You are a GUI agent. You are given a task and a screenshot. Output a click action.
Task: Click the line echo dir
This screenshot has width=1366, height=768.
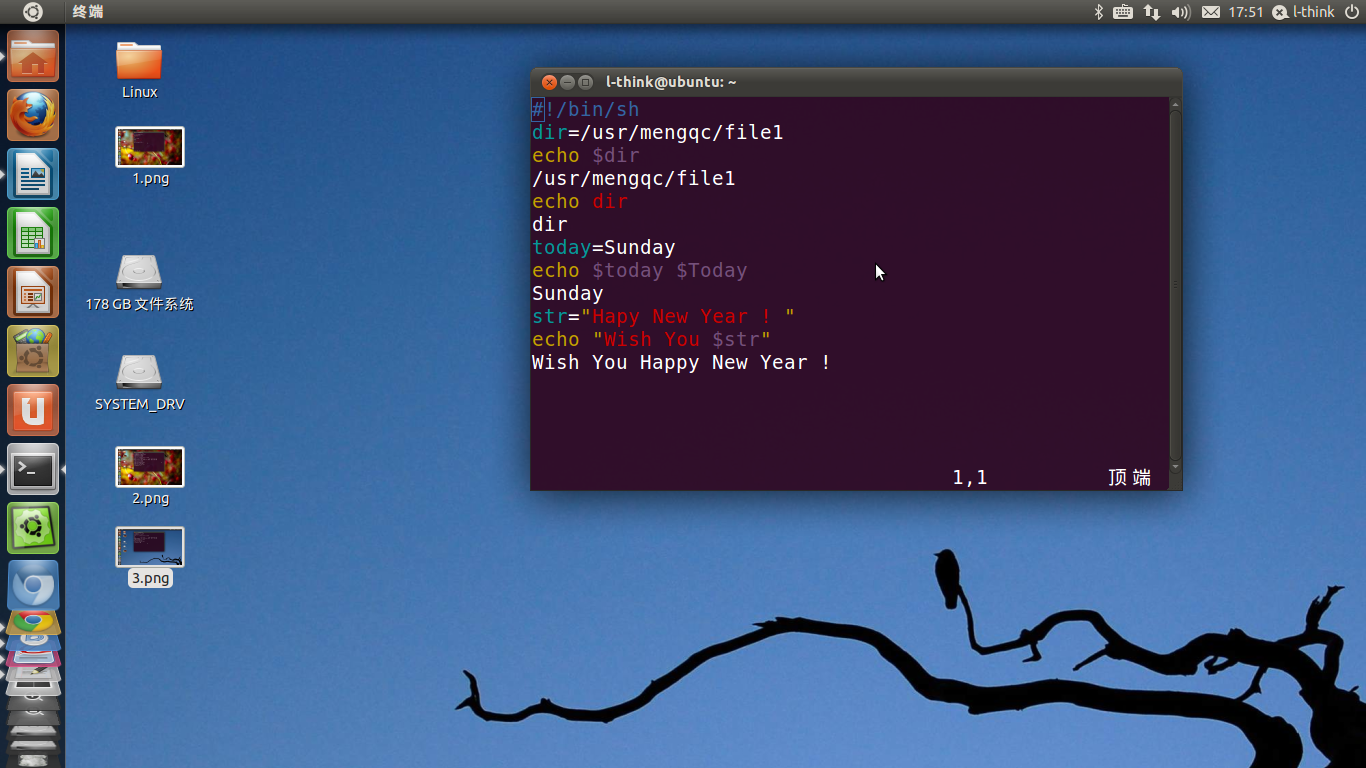579,201
